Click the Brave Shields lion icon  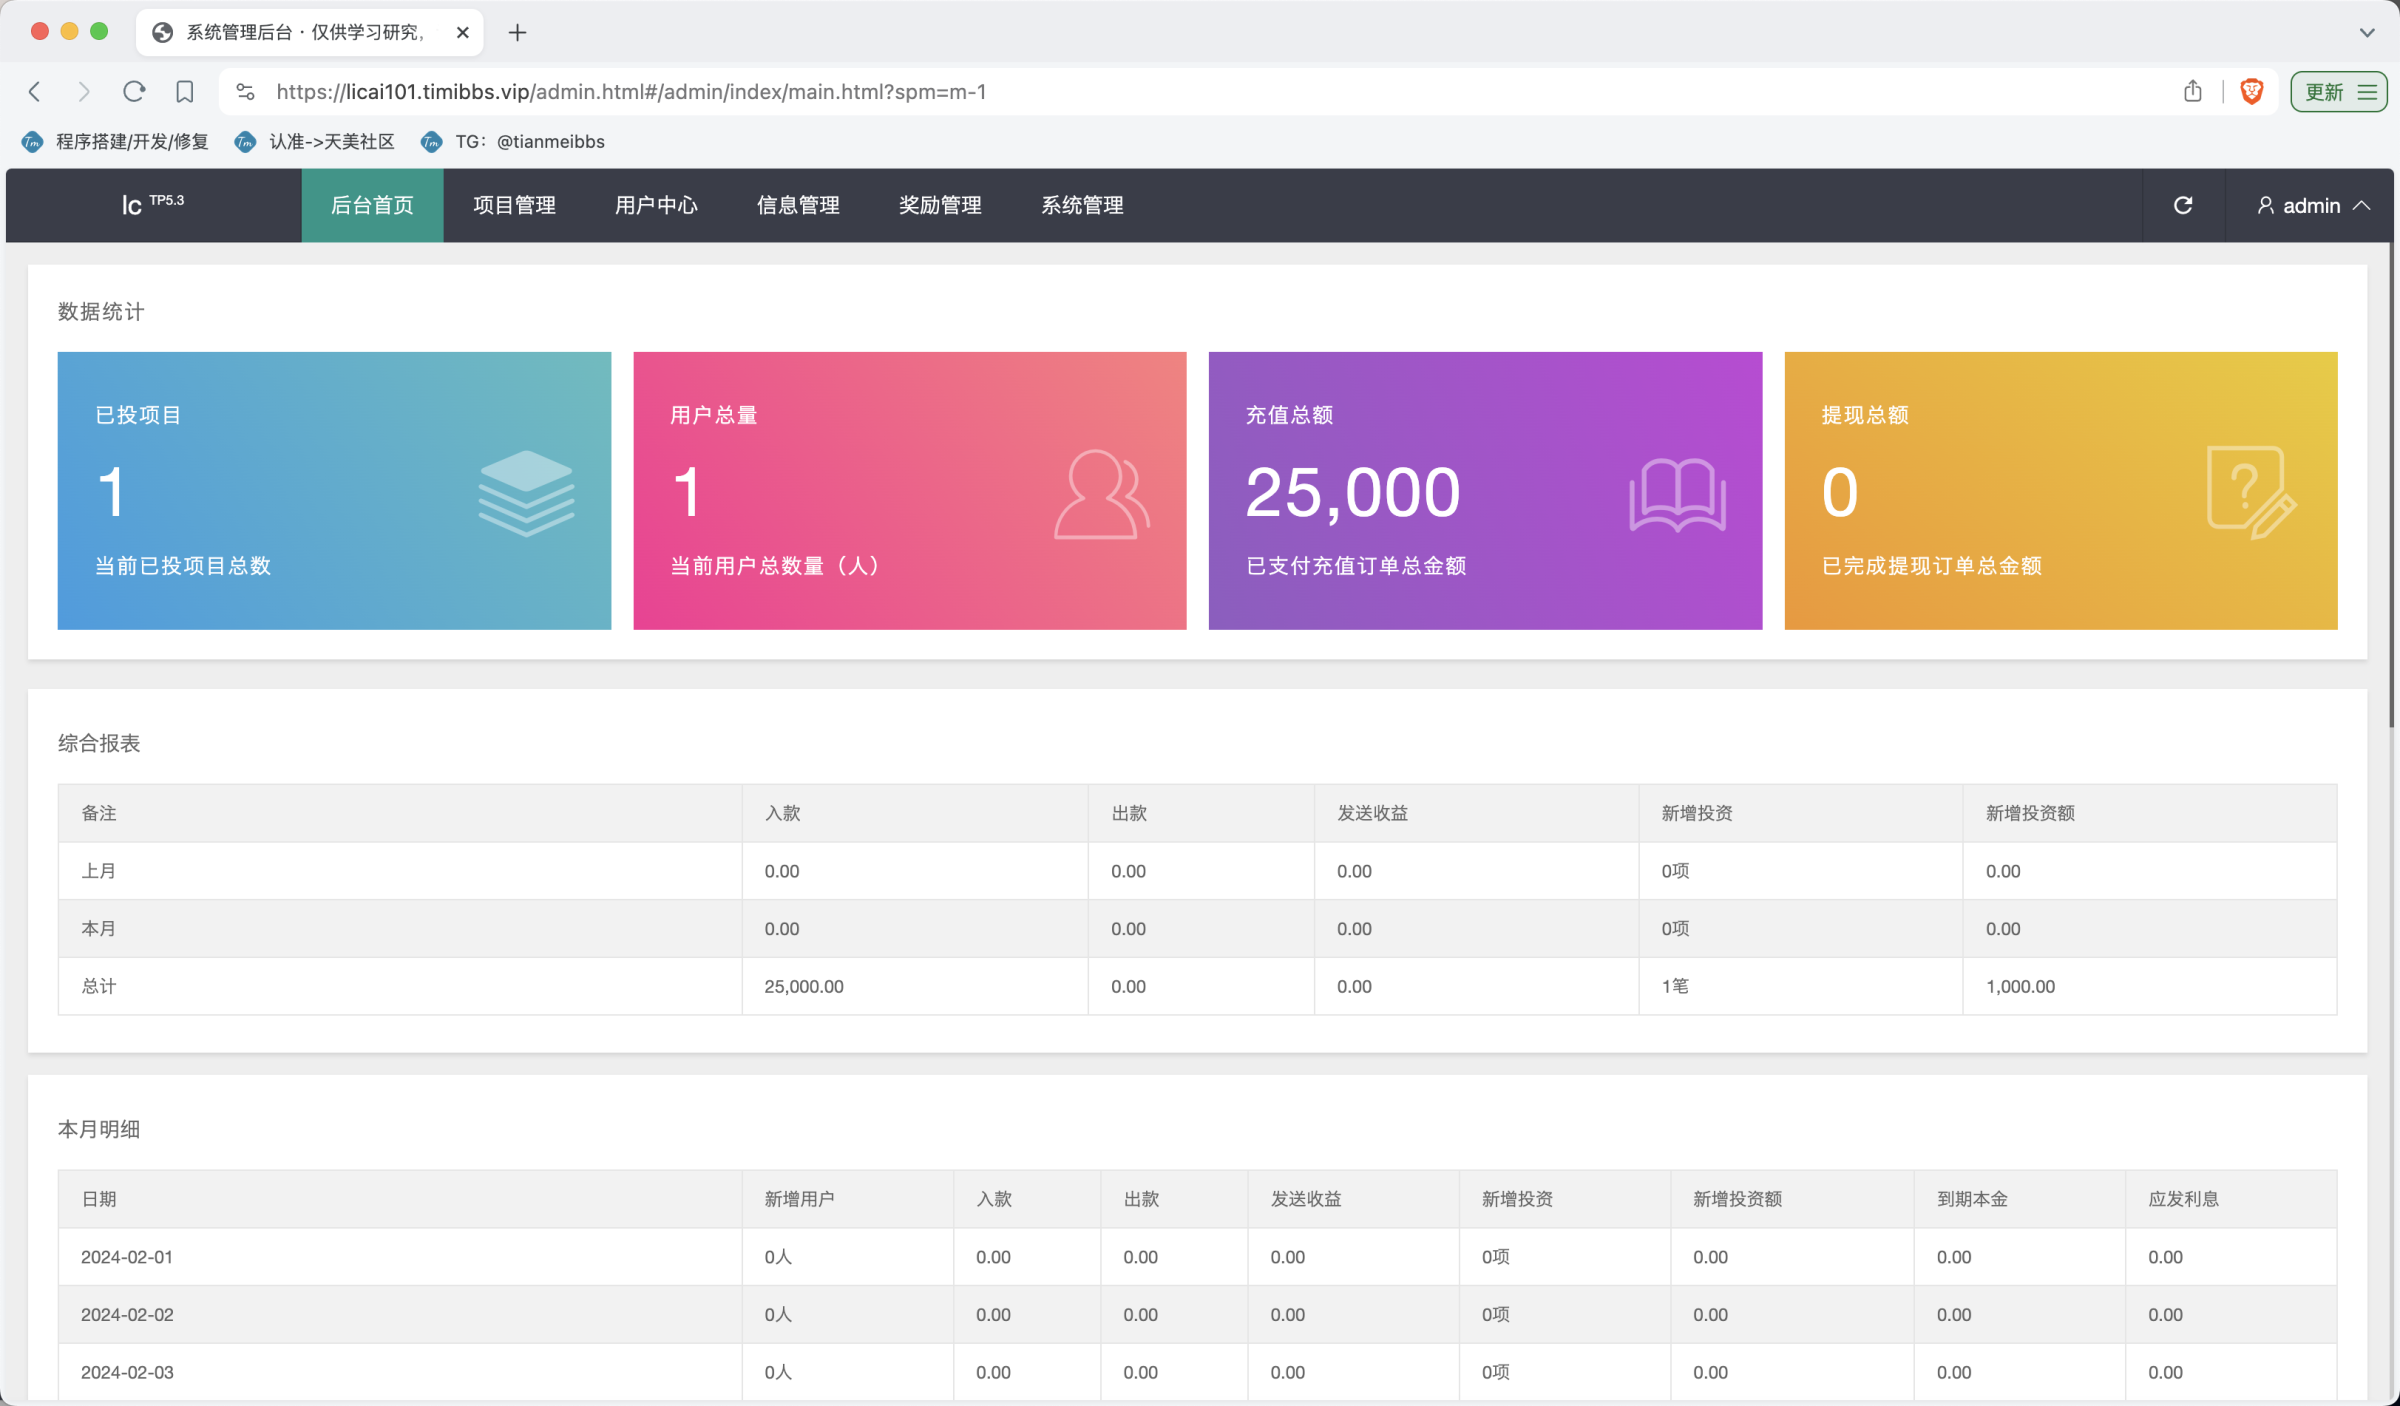point(2252,92)
